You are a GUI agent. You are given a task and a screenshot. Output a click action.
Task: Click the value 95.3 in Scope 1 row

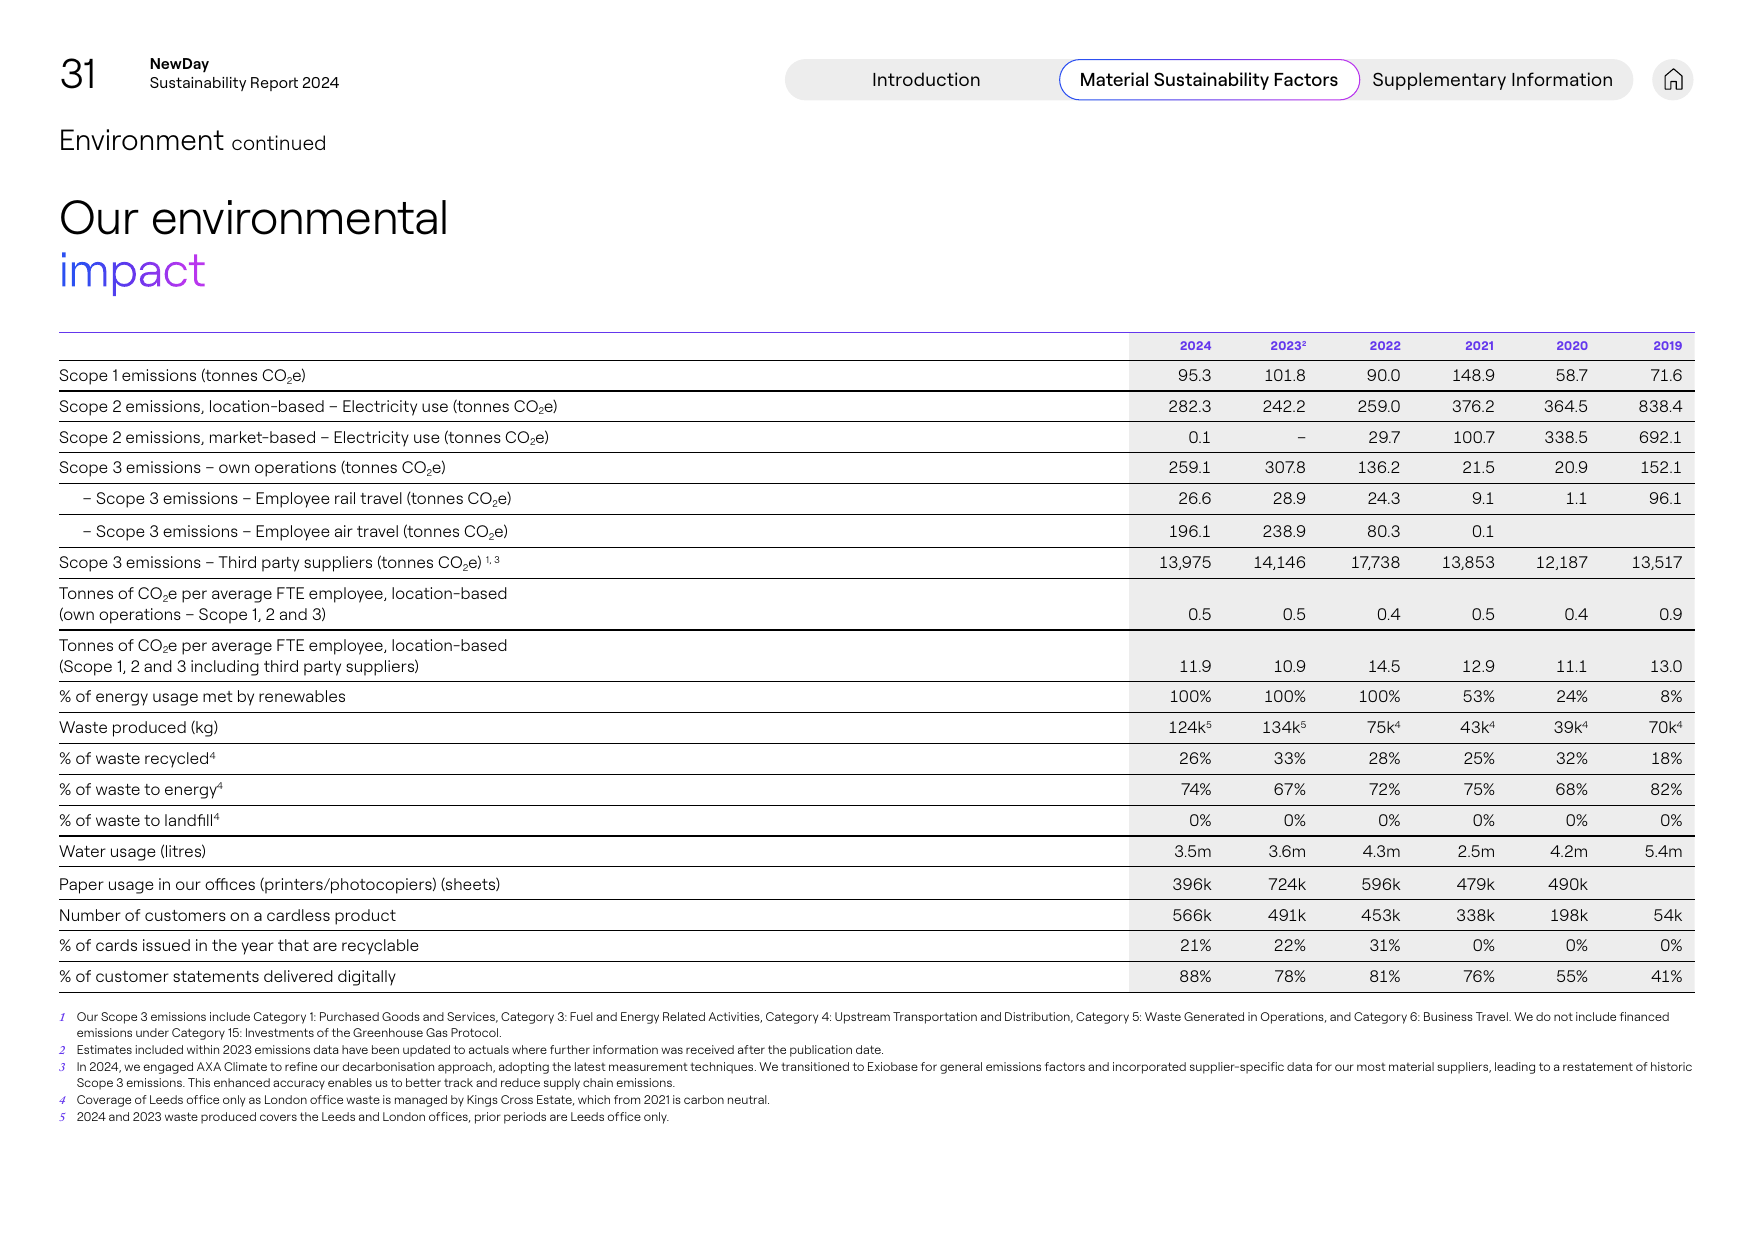click(1194, 375)
